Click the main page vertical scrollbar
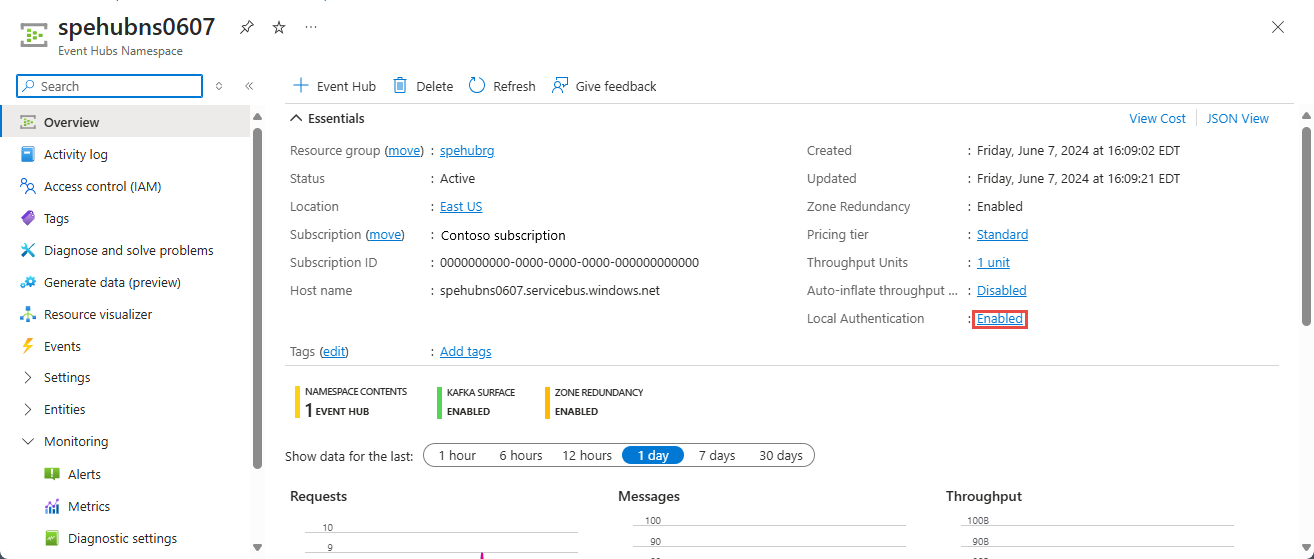 pyautogui.click(x=1306, y=220)
